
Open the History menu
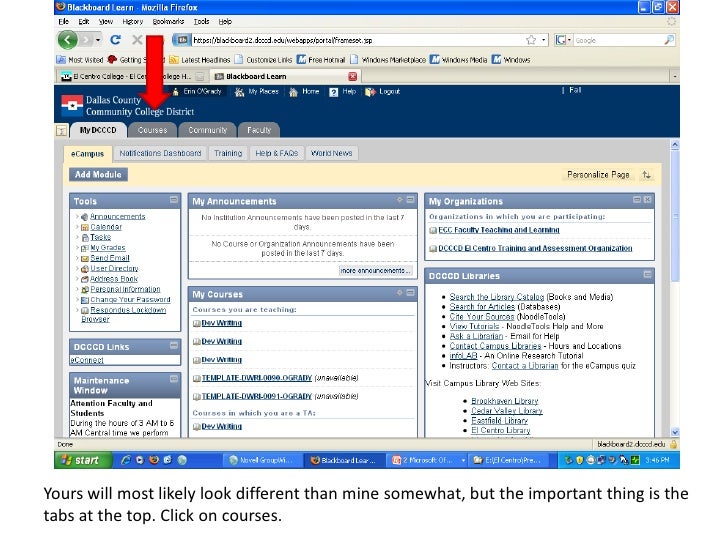click(132, 21)
